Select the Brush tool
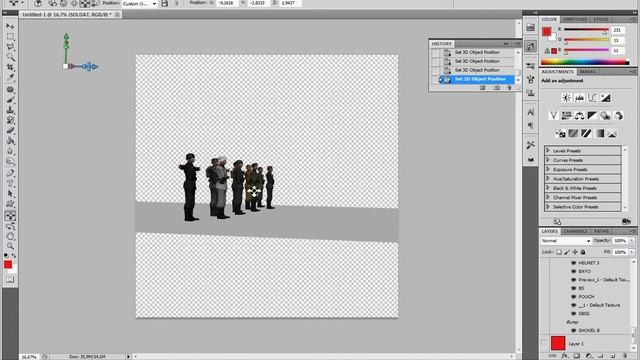 10,100
